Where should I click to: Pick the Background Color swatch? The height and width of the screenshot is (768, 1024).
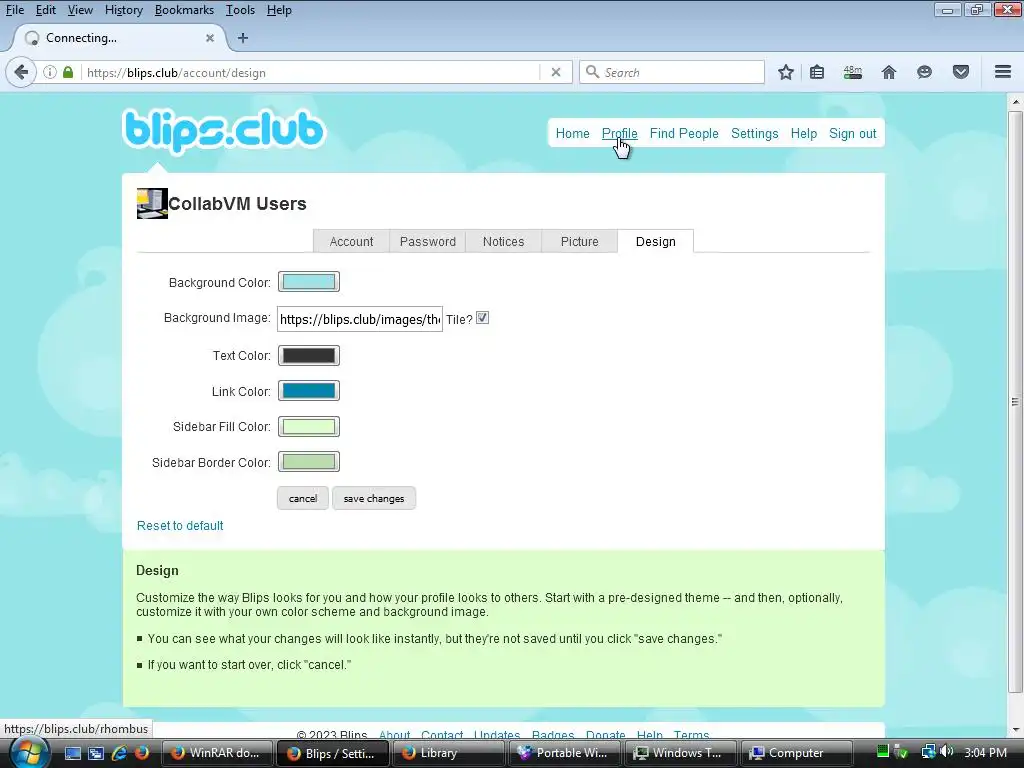click(x=309, y=282)
